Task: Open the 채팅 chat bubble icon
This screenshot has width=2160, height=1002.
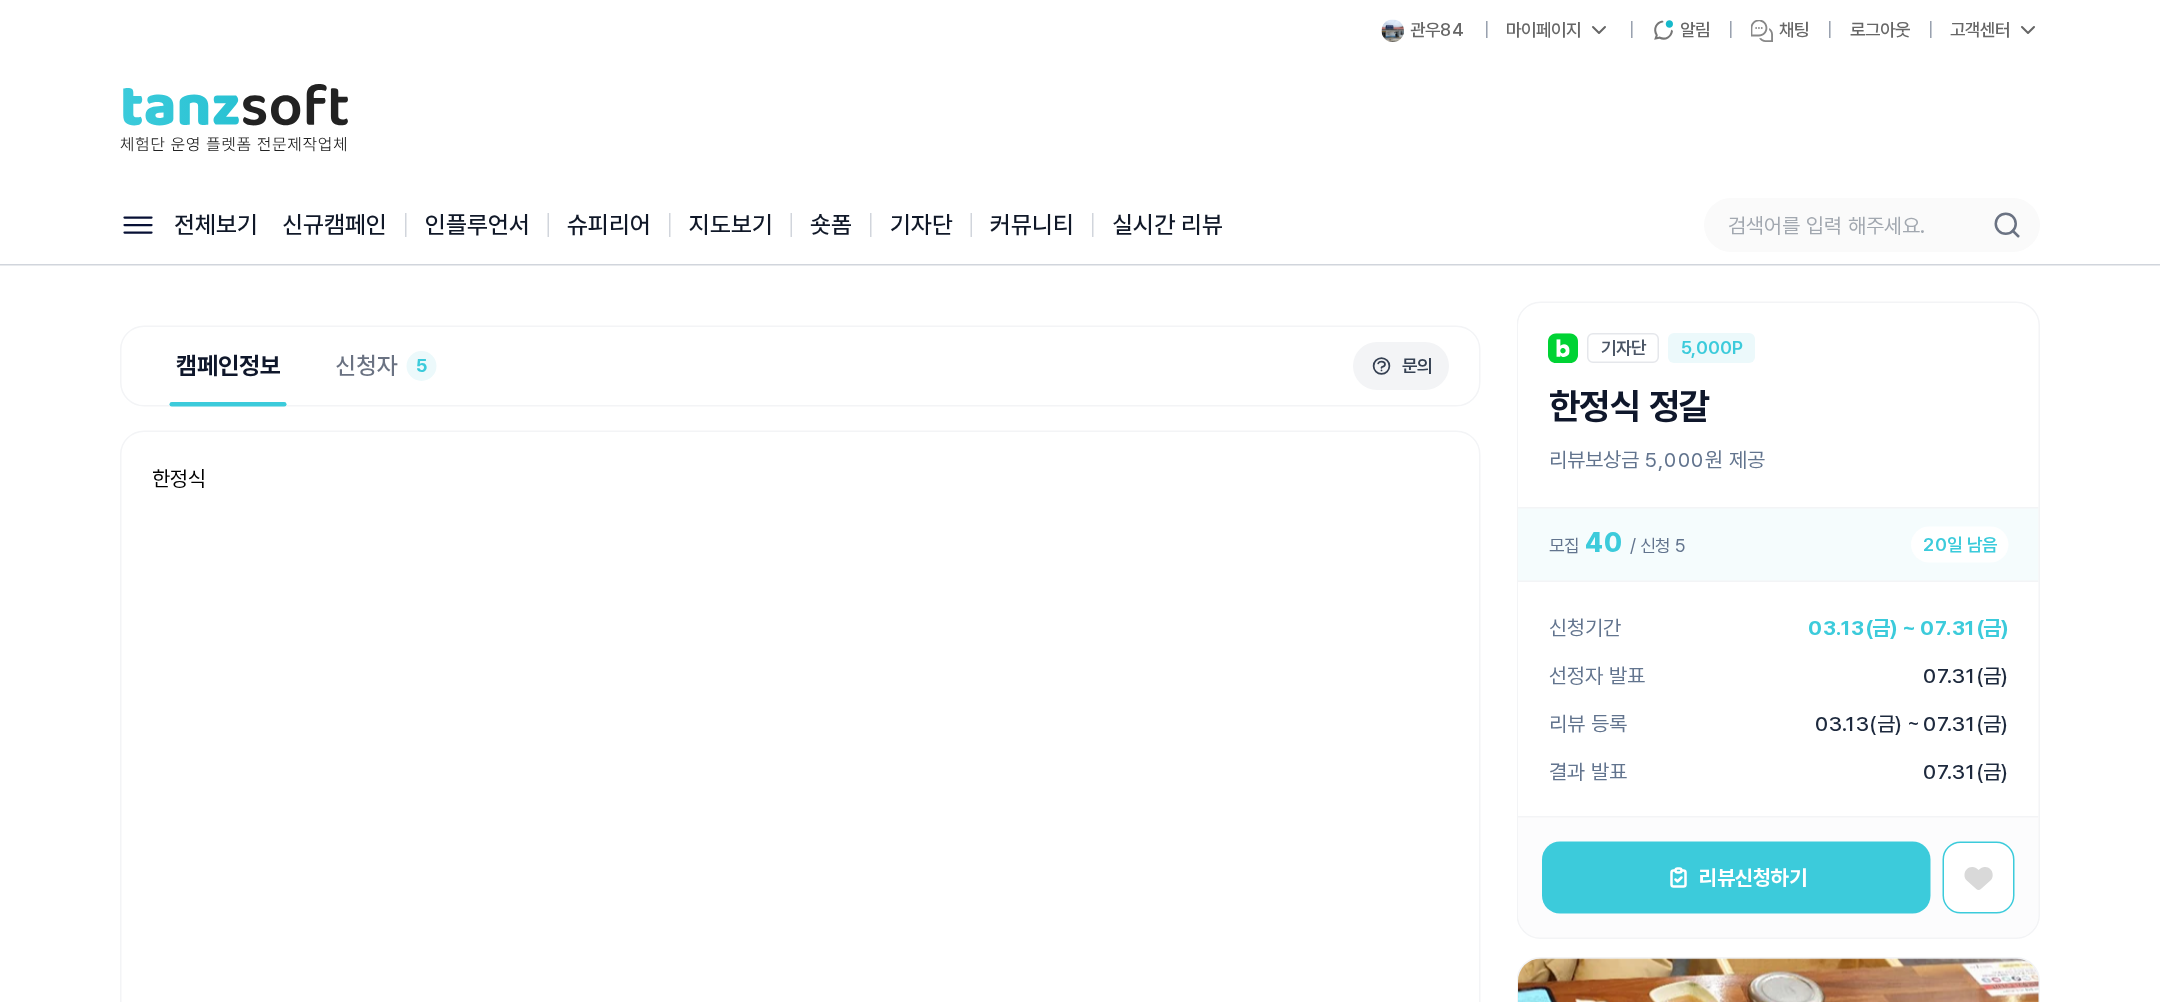Action: tap(1761, 31)
